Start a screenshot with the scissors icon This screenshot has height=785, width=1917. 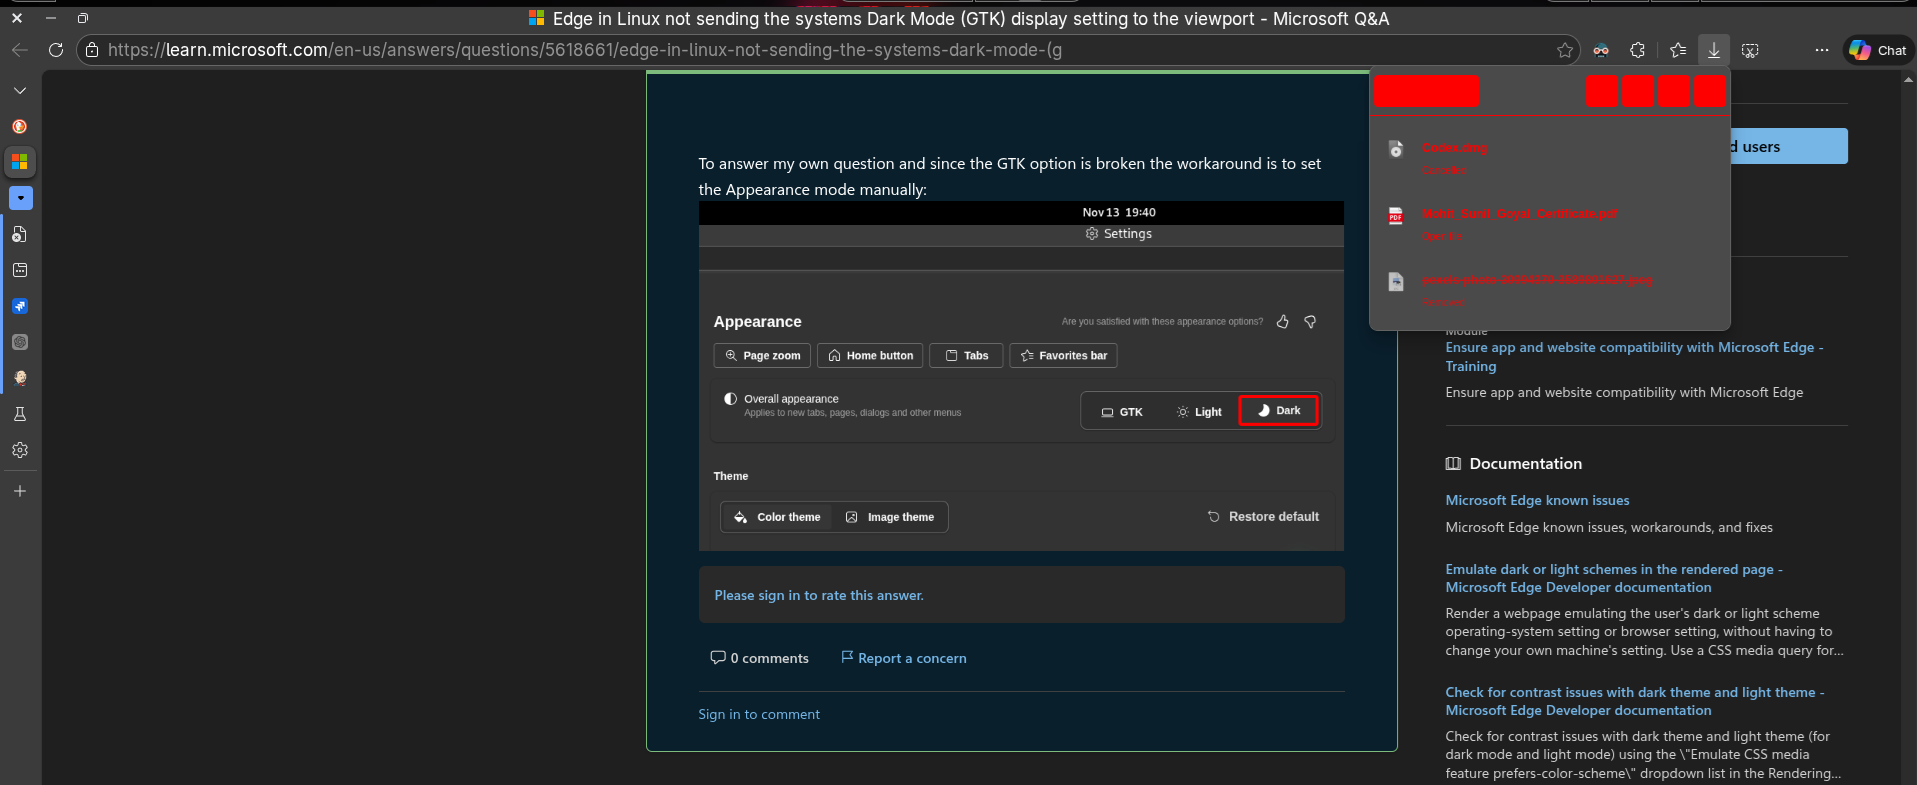(x=1750, y=50)
